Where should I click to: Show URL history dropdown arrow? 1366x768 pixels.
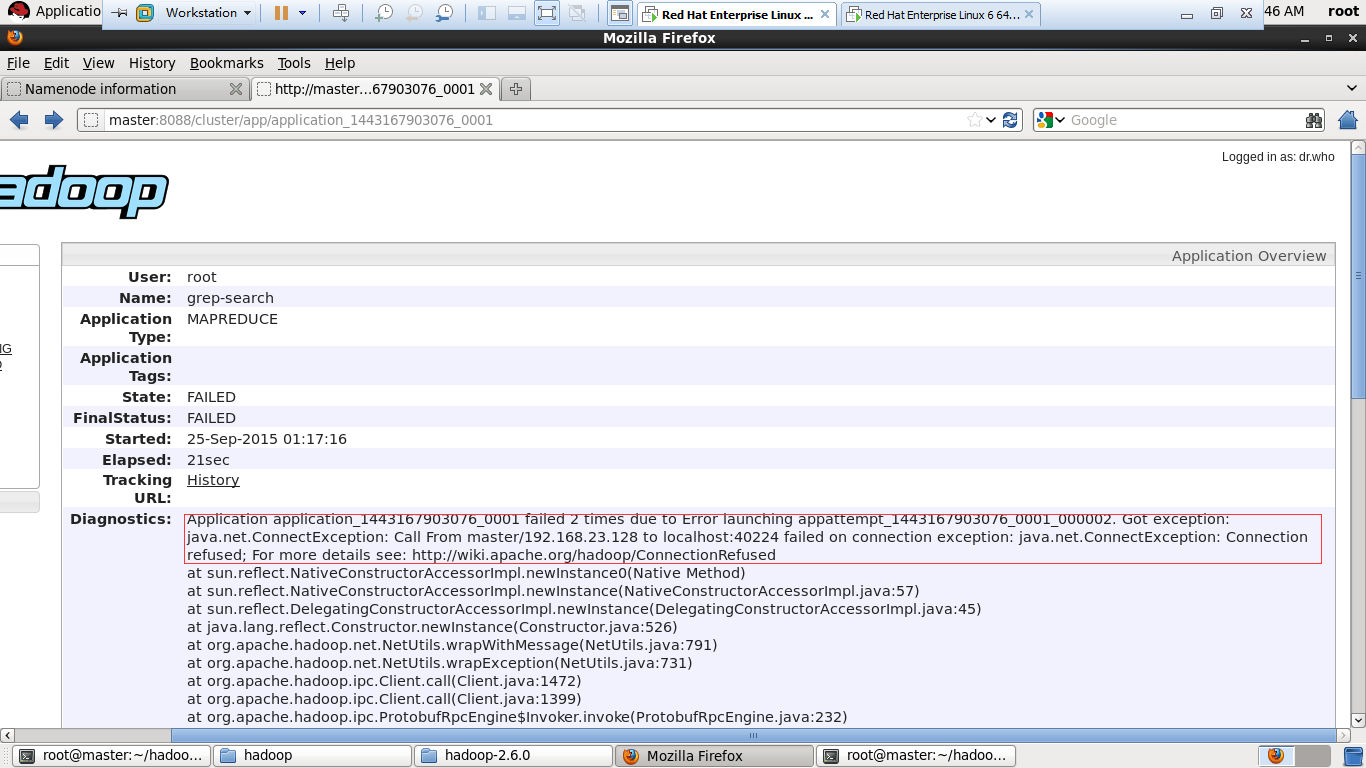pyautogui.click(x=991, y=120)
